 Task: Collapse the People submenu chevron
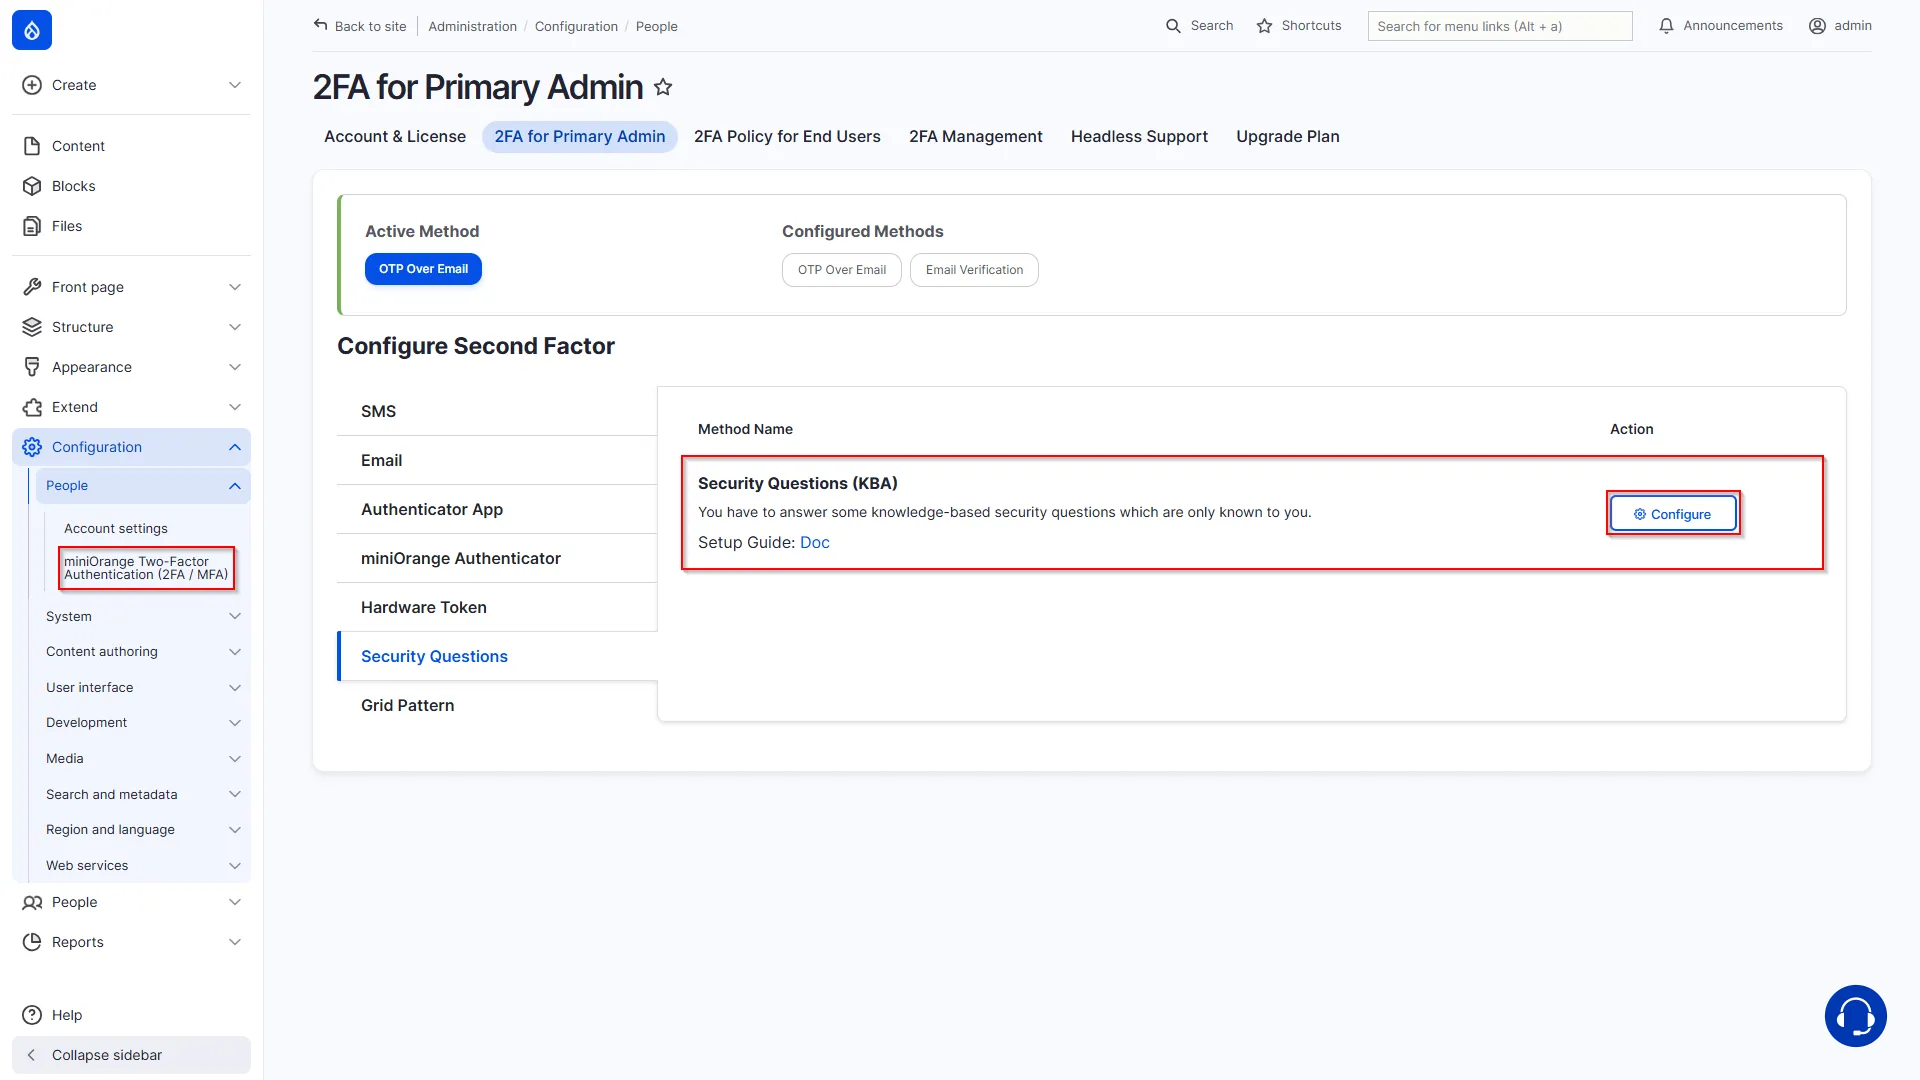coord(235,486)
